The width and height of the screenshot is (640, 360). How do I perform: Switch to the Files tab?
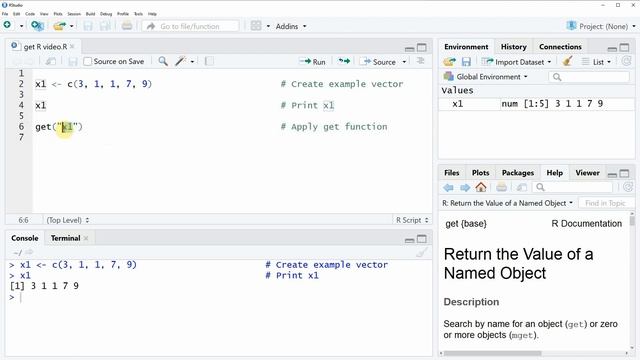click(451, 173)
